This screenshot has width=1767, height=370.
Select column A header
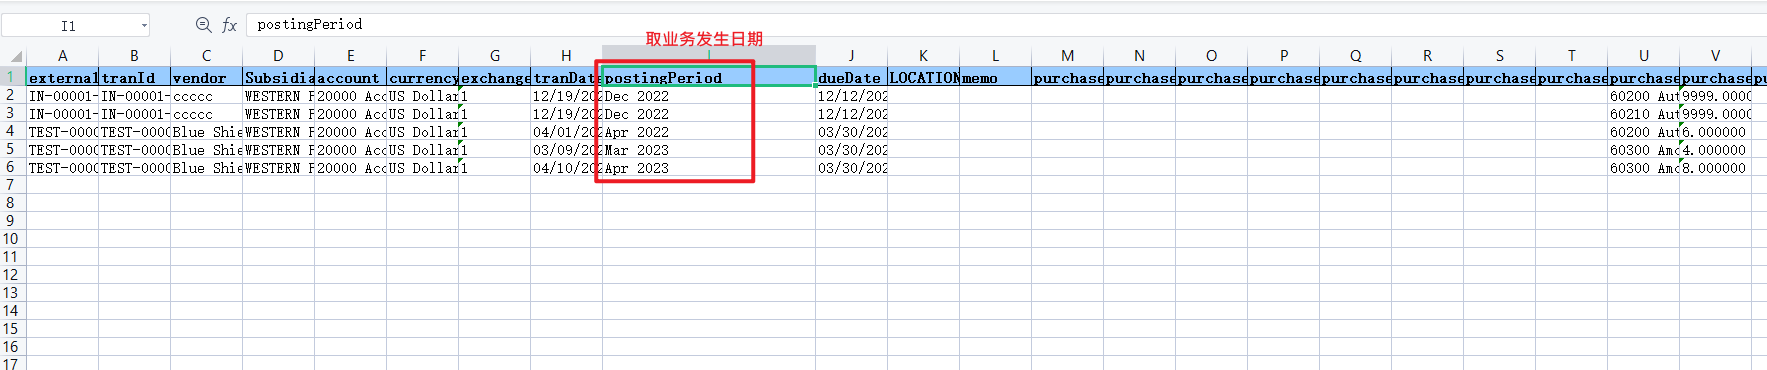pyautogui.click(x=62, y=56)
